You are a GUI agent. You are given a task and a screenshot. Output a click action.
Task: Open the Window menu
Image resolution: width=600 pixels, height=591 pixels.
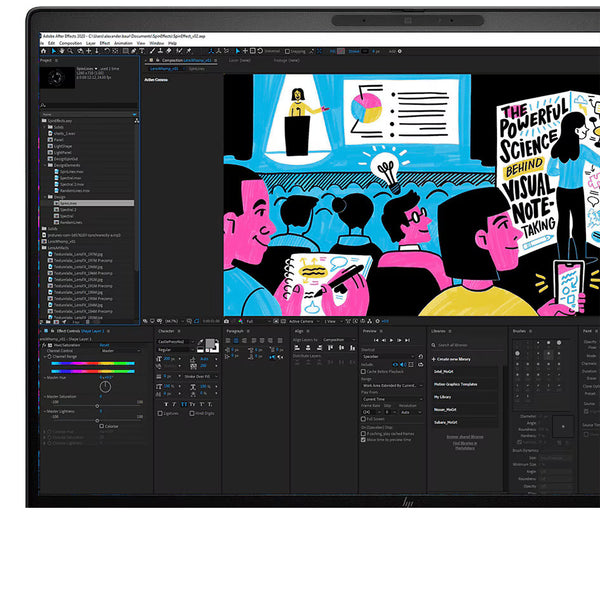coord(157,43)
